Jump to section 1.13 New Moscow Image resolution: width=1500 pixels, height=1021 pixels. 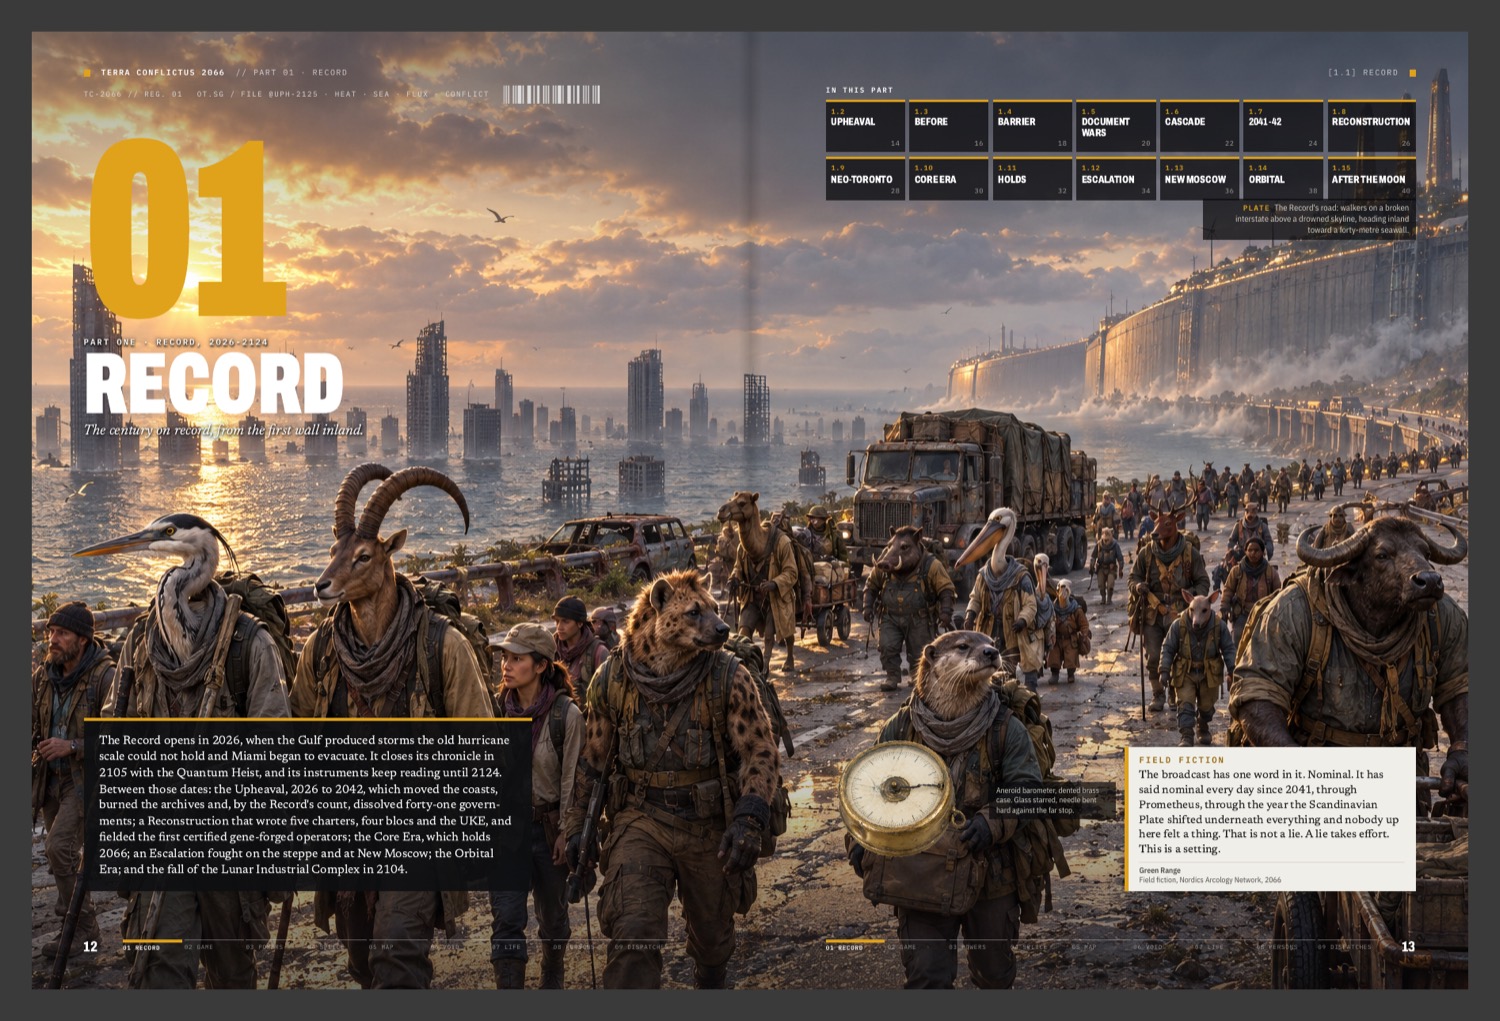pyautogui.click(x=1199, y=178)
